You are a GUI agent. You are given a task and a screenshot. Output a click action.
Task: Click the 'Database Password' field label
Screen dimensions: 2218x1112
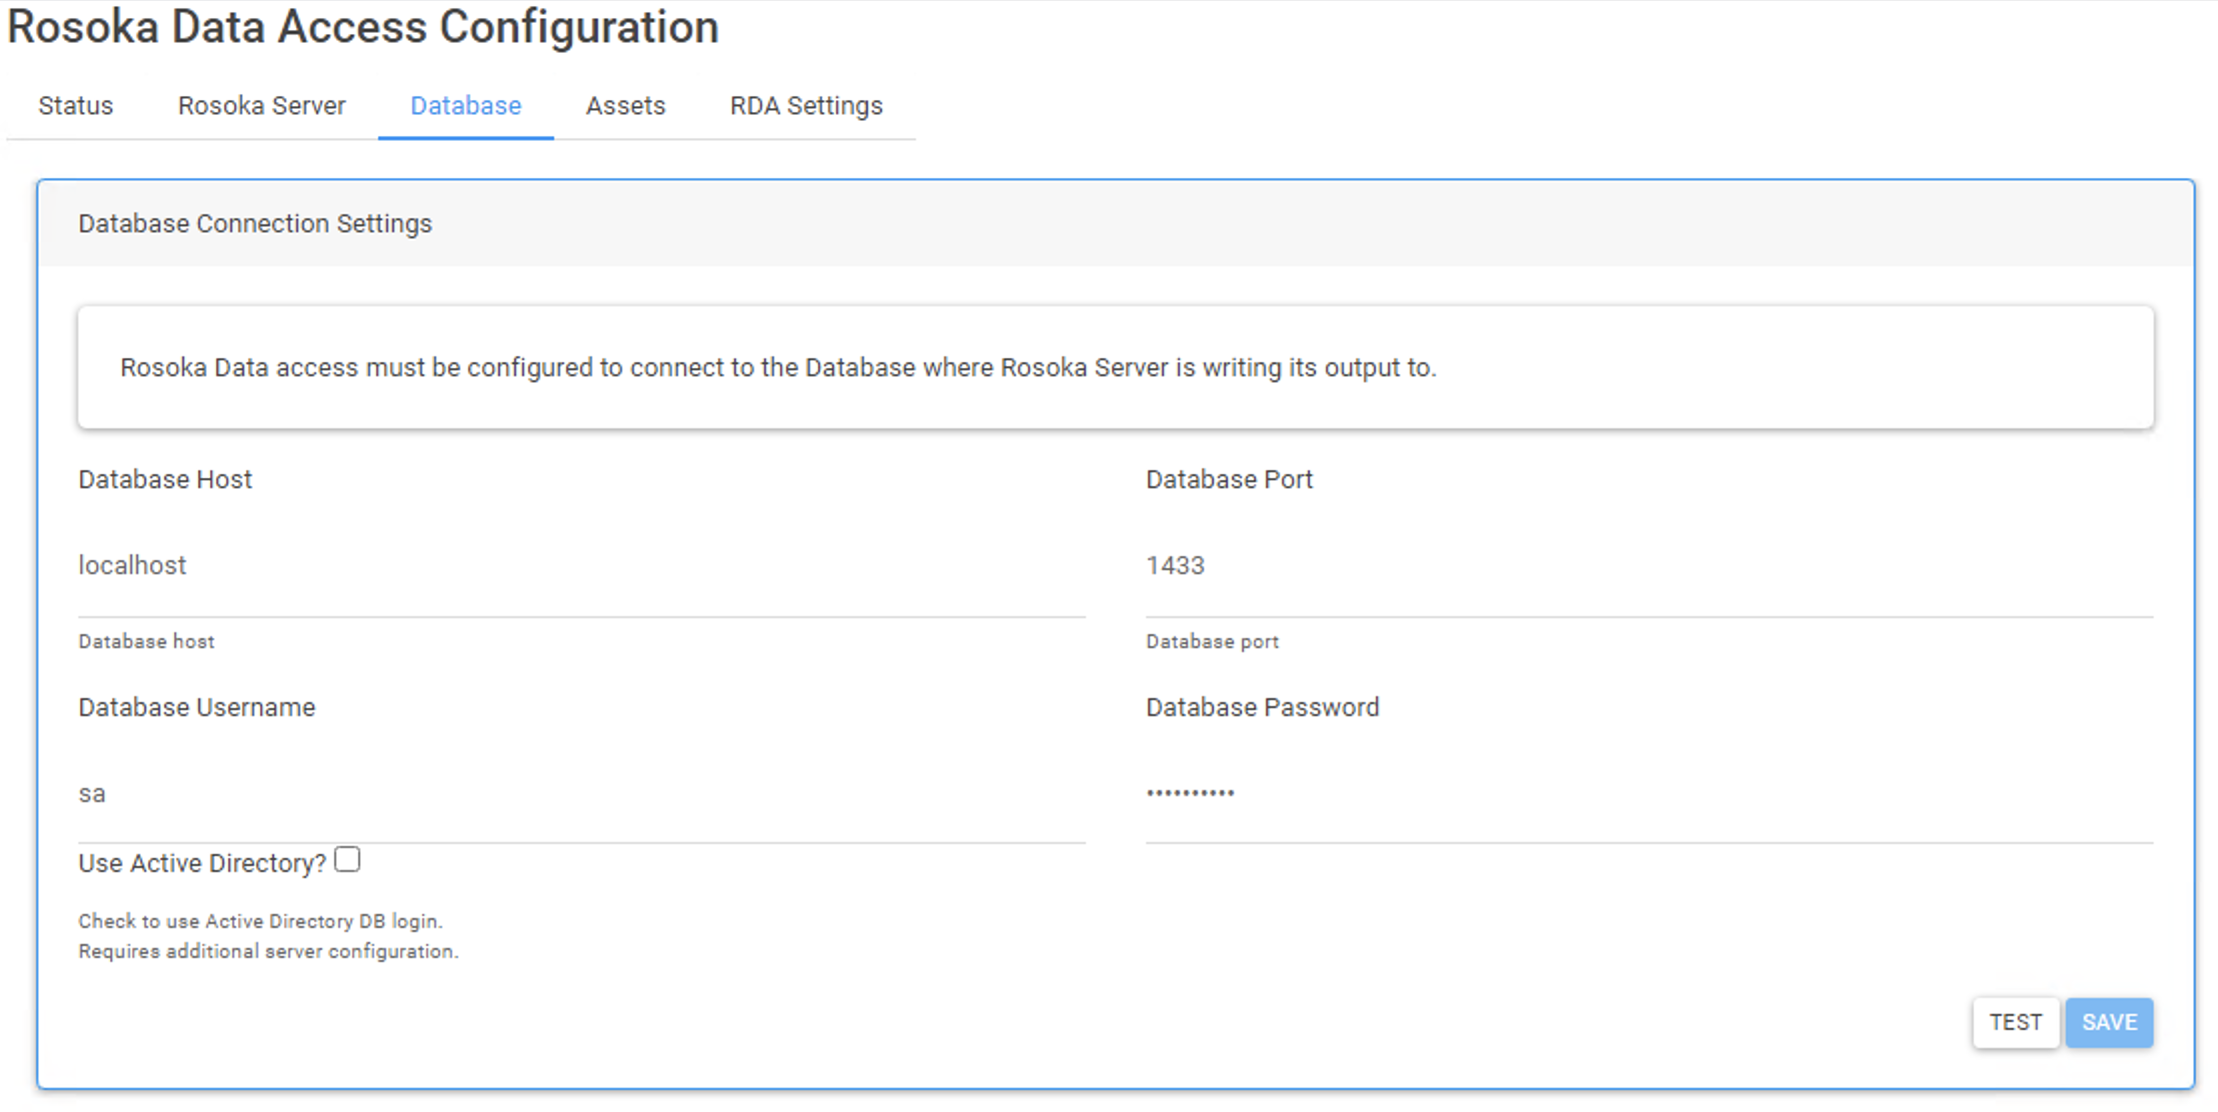[x=1262, y=708]
